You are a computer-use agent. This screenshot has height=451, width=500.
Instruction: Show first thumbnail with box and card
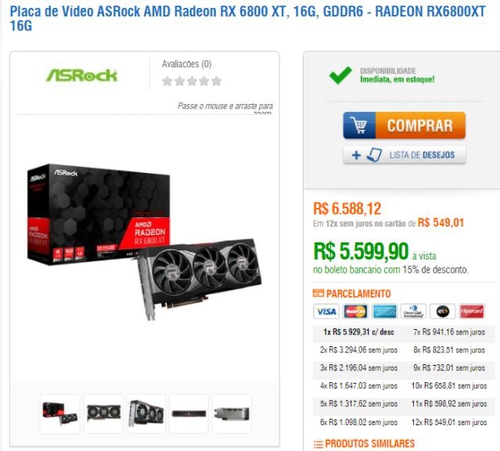coord(60,414)
